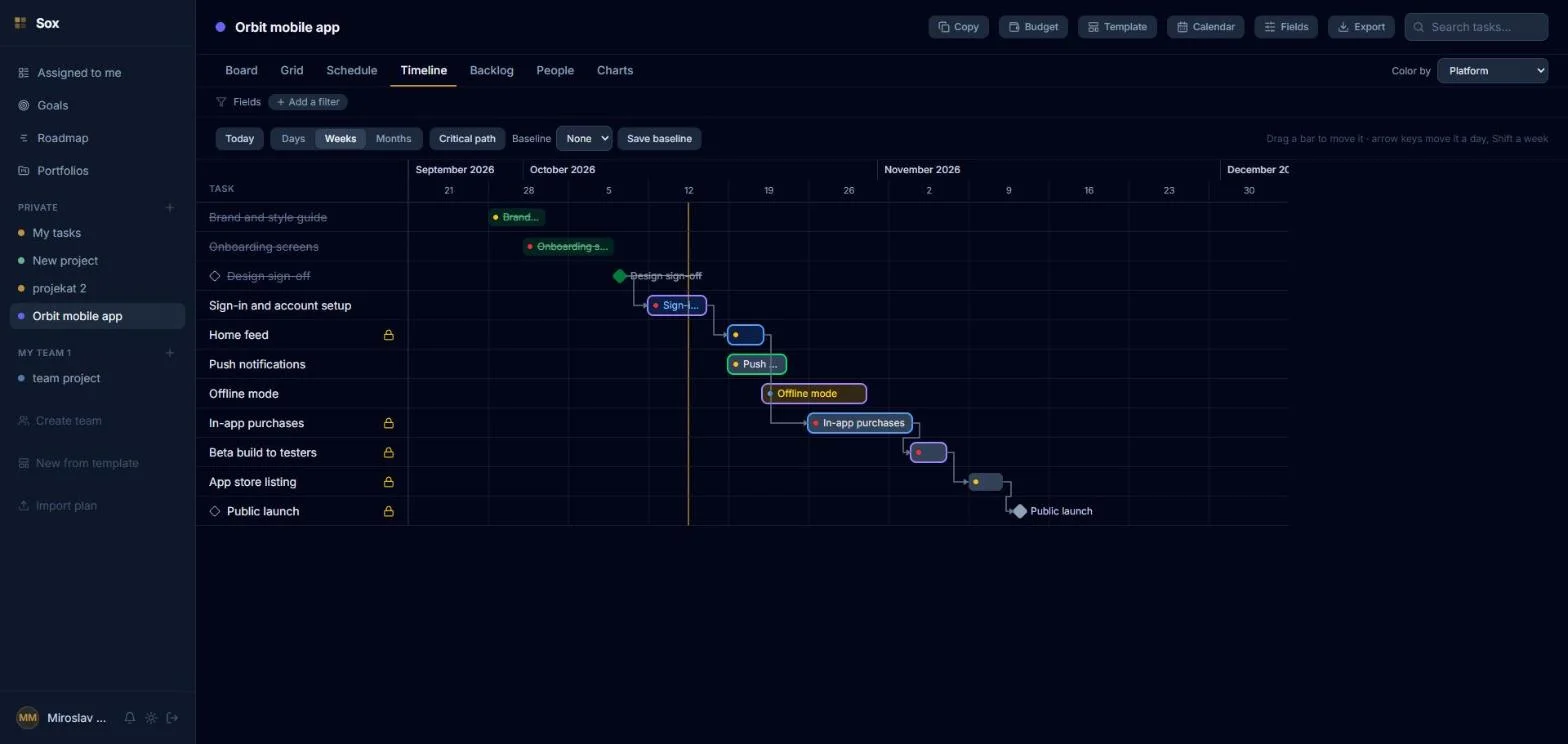Click the Fields button in top toolbar
This screenshot has width=1568, height=744.
pos(1286,27)
